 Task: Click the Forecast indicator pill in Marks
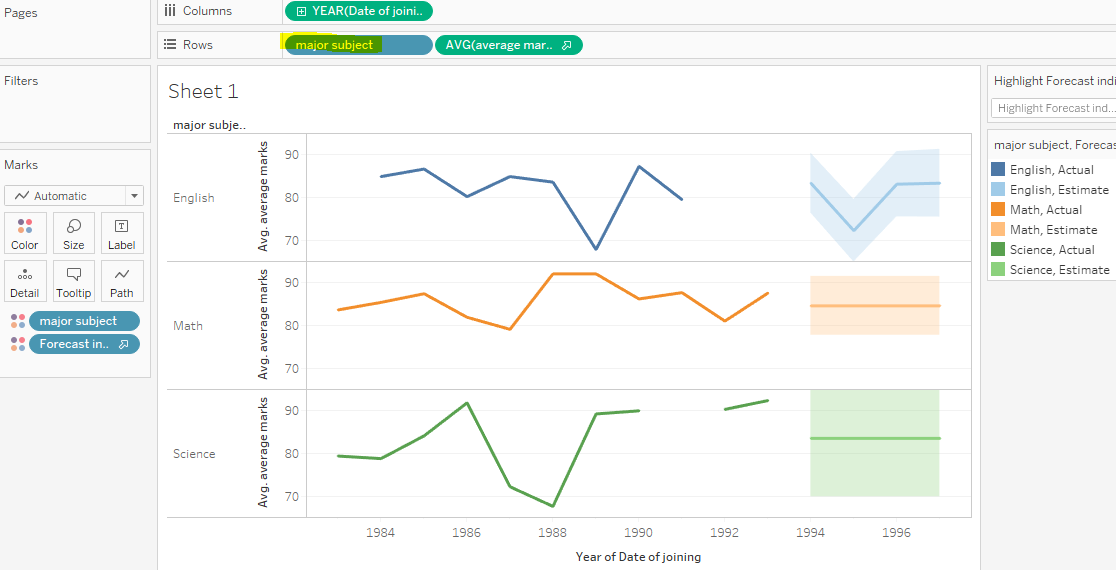[84, 344]
